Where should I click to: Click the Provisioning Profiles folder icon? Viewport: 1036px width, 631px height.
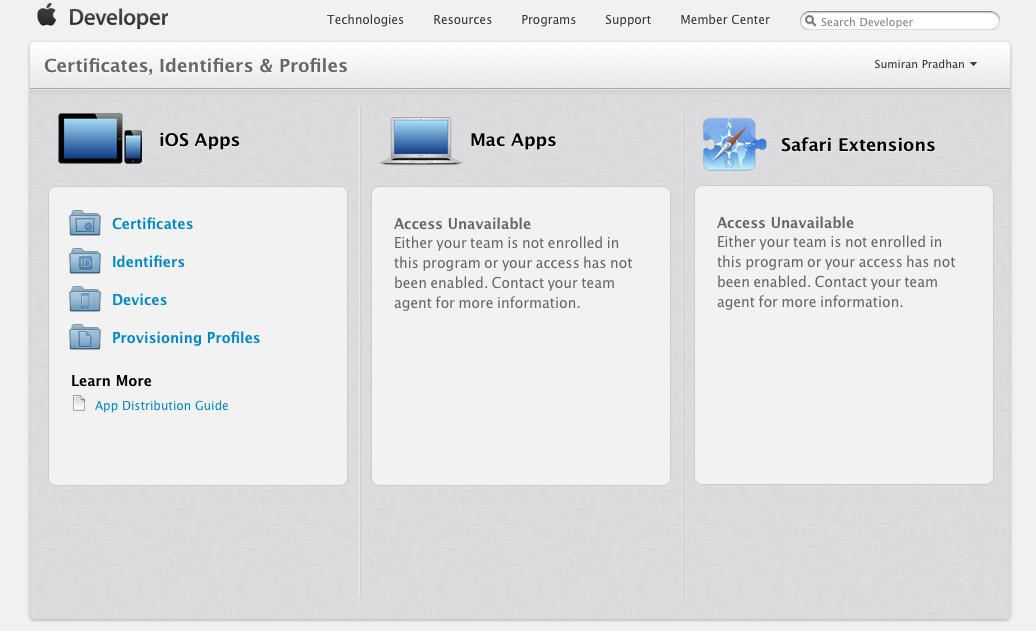[x=85, y=338]
